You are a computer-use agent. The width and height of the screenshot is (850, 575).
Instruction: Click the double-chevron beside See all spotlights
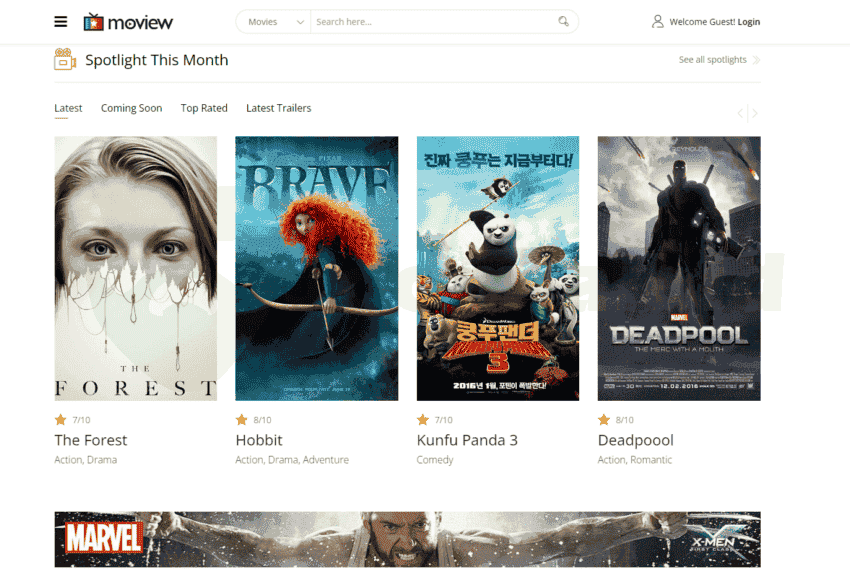756,60
